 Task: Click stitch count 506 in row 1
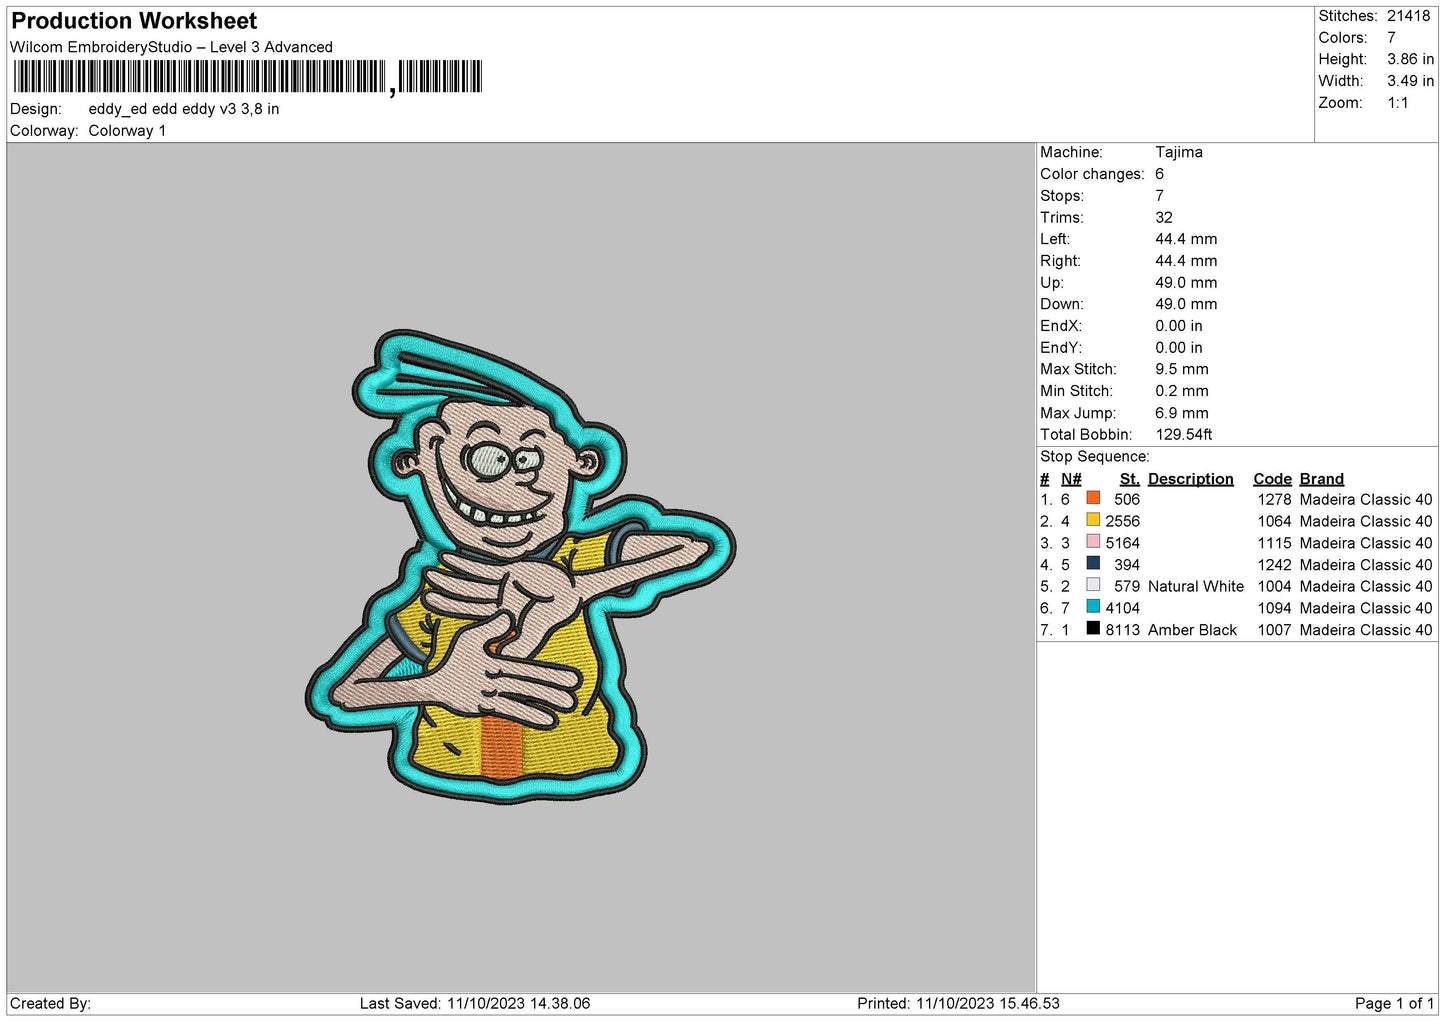(1127, 500)
